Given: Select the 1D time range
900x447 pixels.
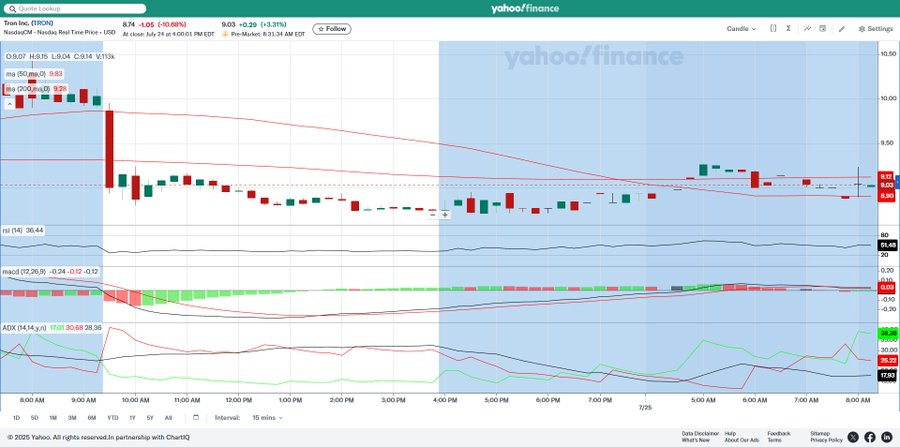Looking at the screenshot, I should (16, 418).
